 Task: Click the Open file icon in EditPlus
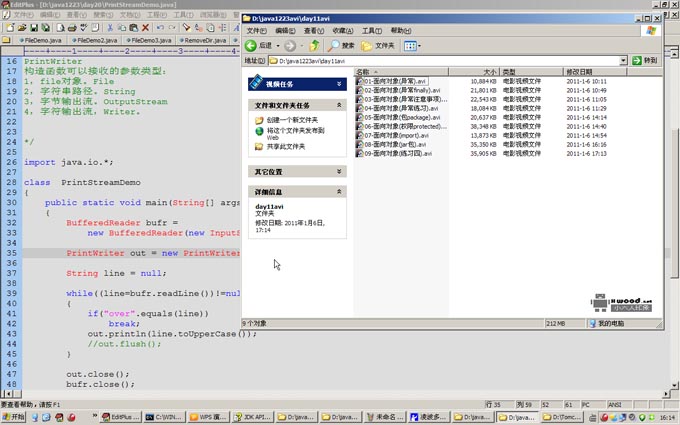pos(22,28)
